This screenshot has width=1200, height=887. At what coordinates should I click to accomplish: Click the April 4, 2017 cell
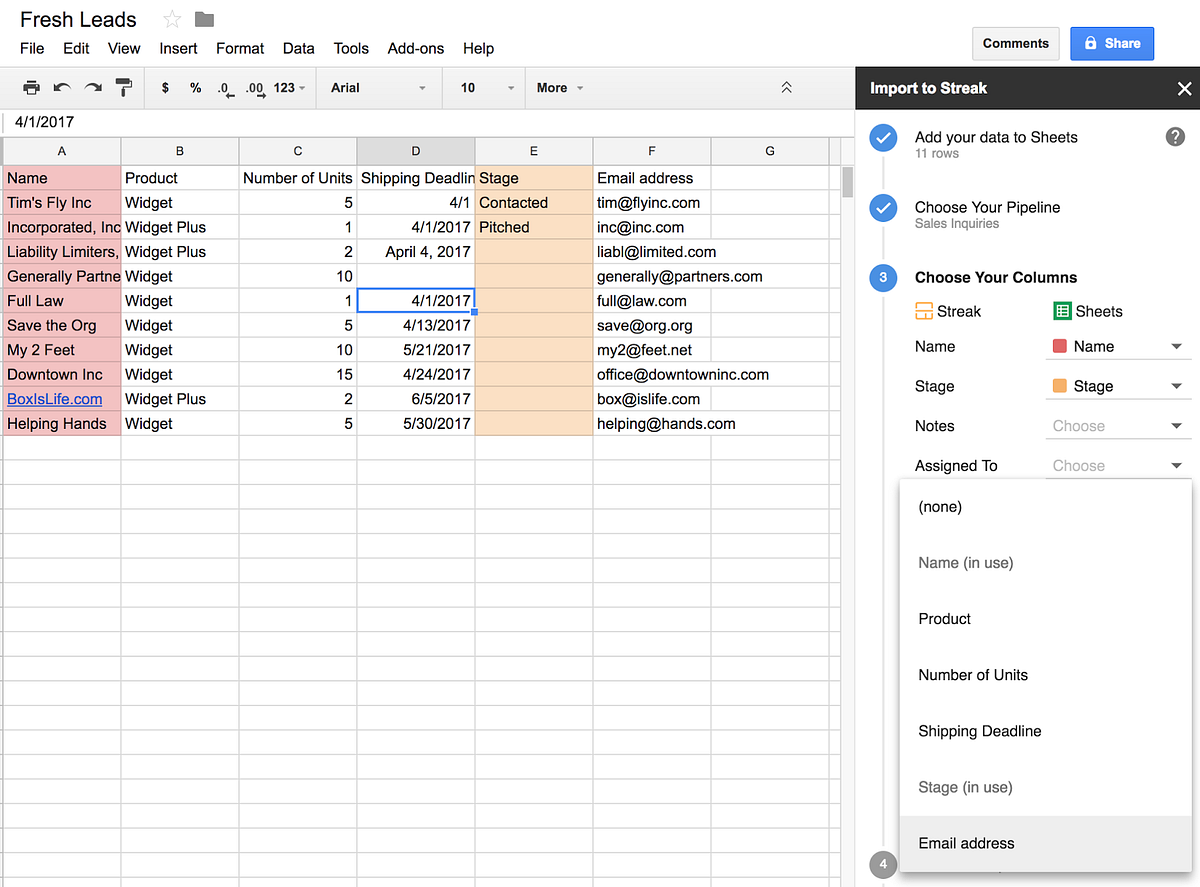pyautogui.click(x=416, y=252)
